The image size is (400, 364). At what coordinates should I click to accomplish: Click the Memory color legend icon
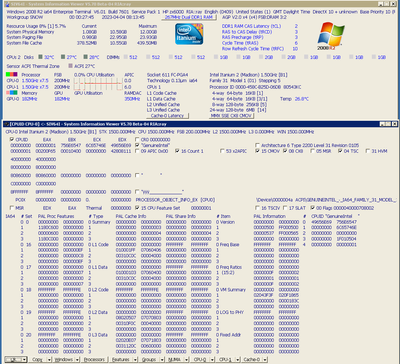point(12,92)
